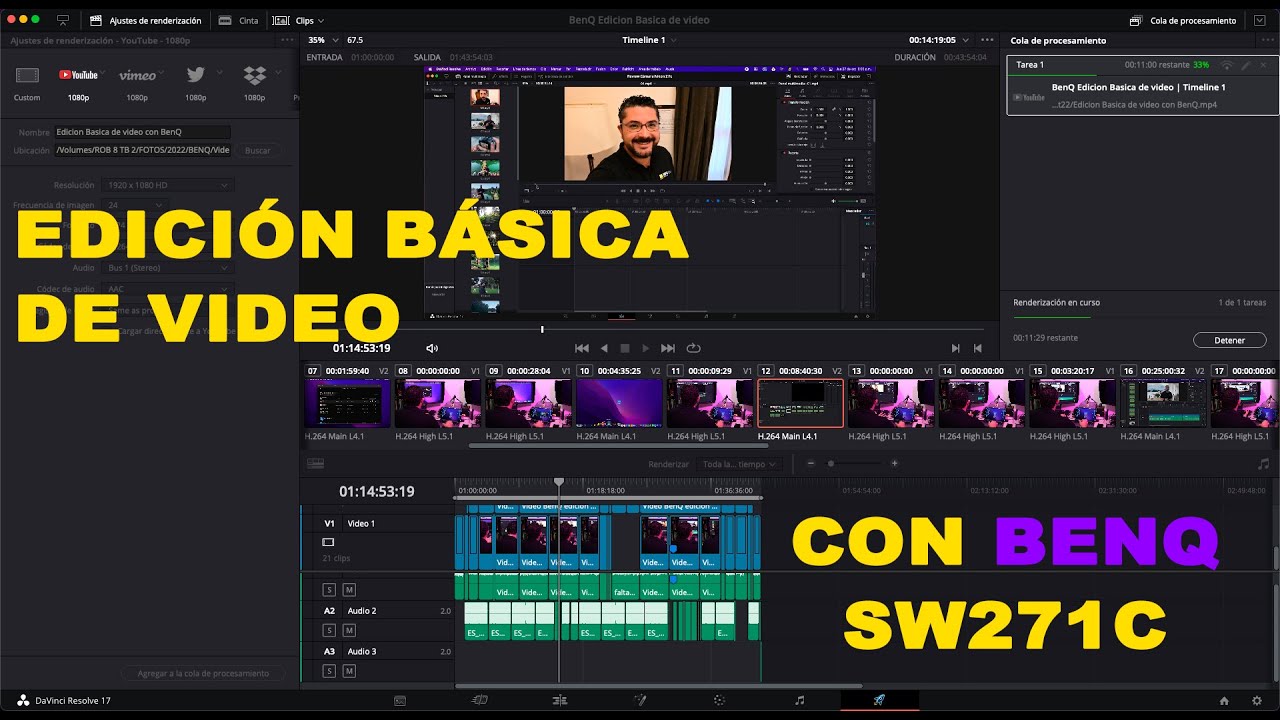Screen dimensions: 1280x720
Task: Mute the Audio 3 track
Action: [349, 671]
